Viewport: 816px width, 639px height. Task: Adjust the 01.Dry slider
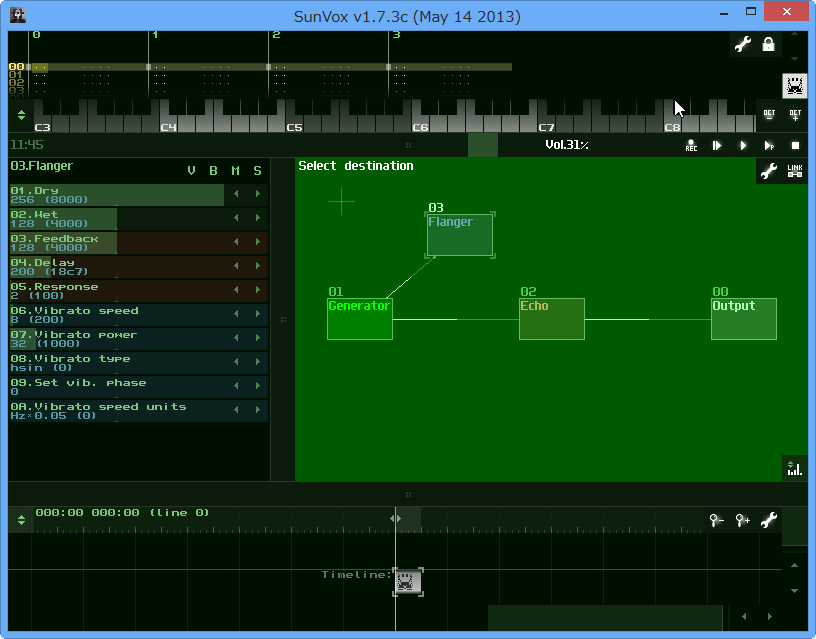coord(117,195)
